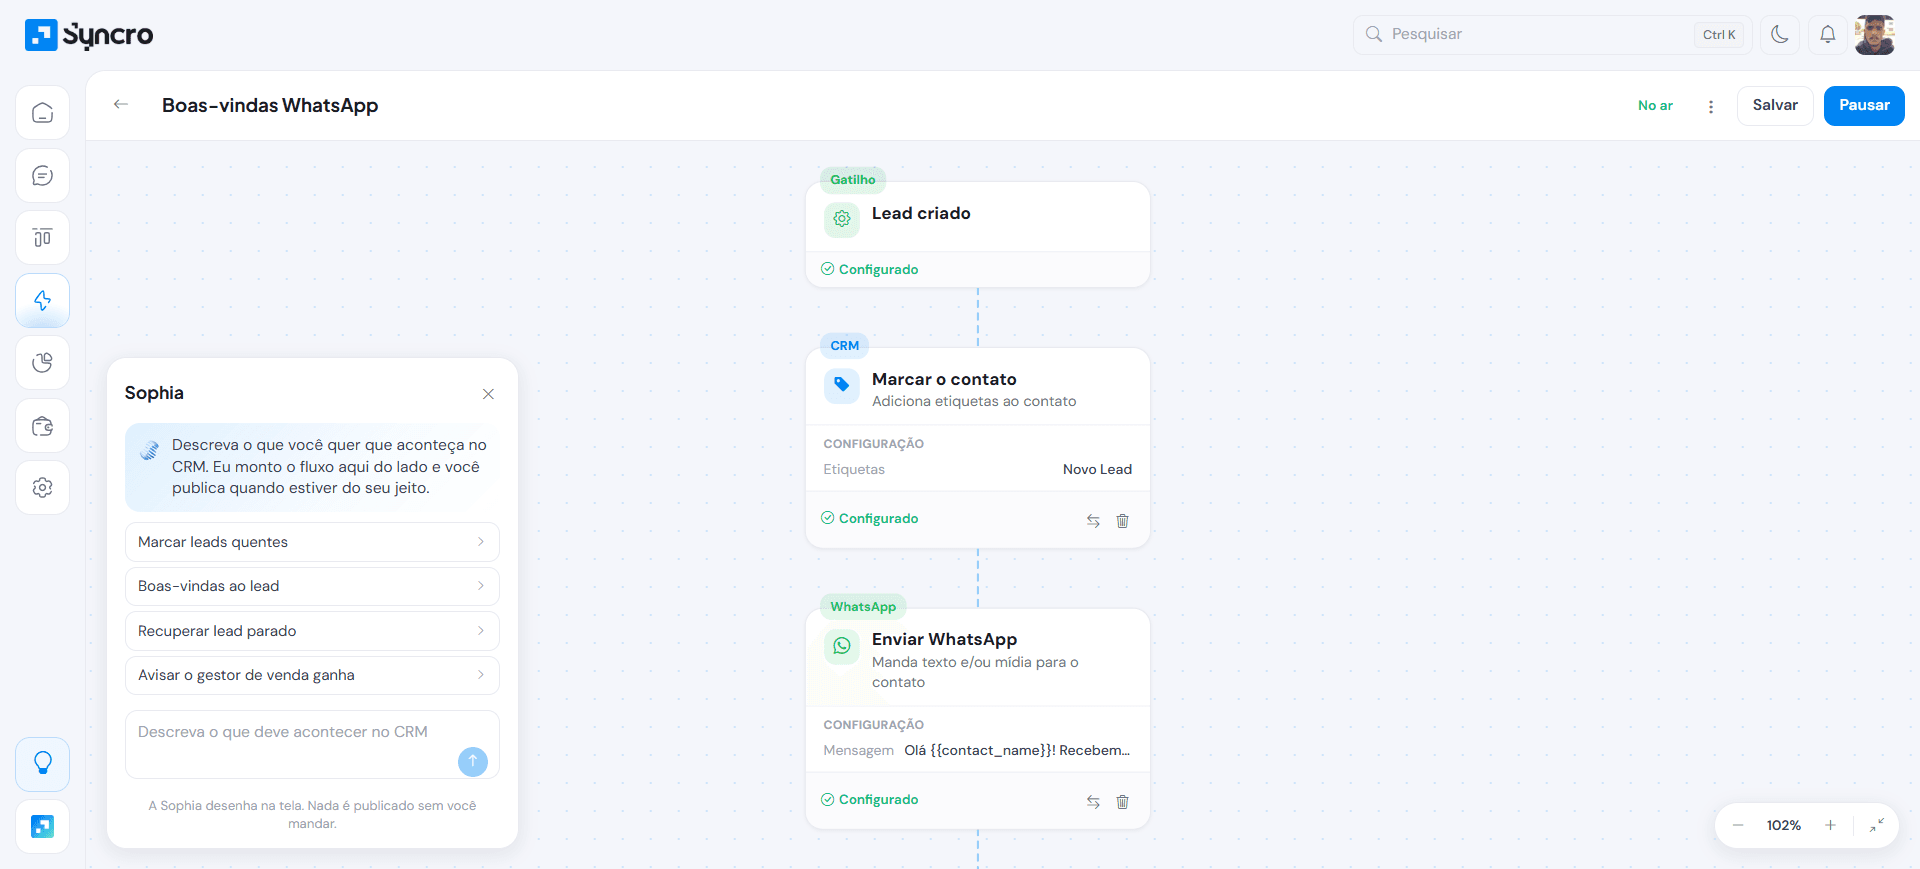The image size is (1920, 869).
Task: Open the conversations chat icon in sidebar
Action: click(42, 176)
